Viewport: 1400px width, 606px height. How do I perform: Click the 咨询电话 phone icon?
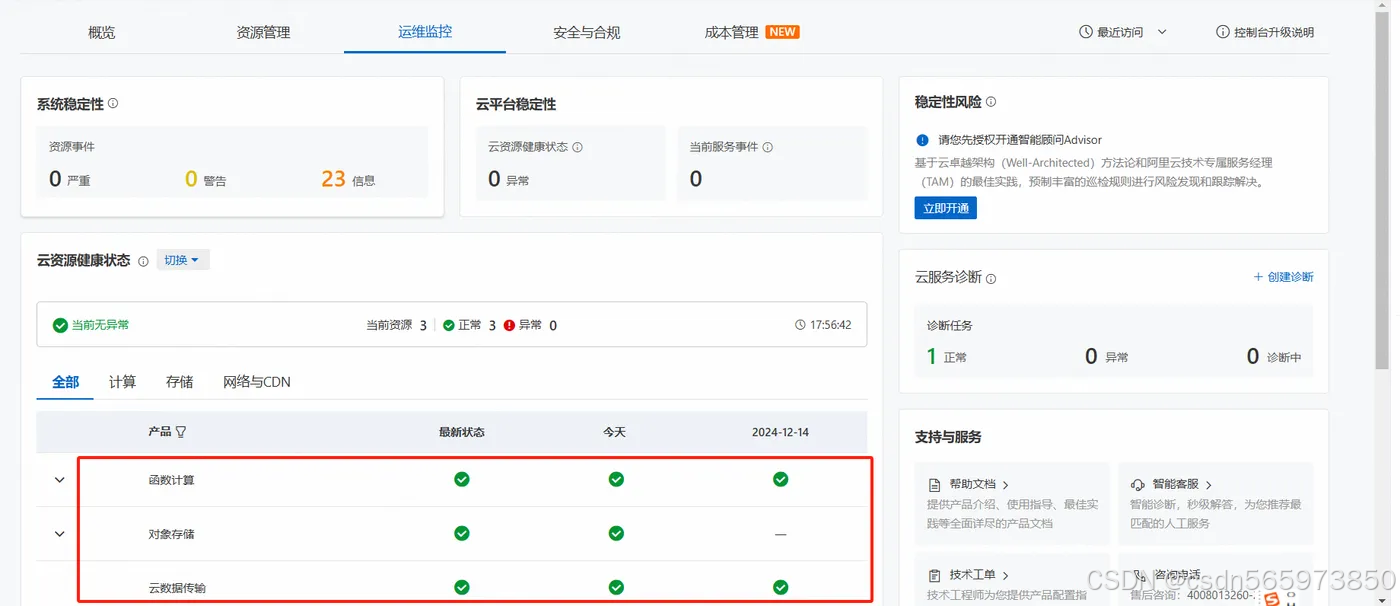point(1140,574)
